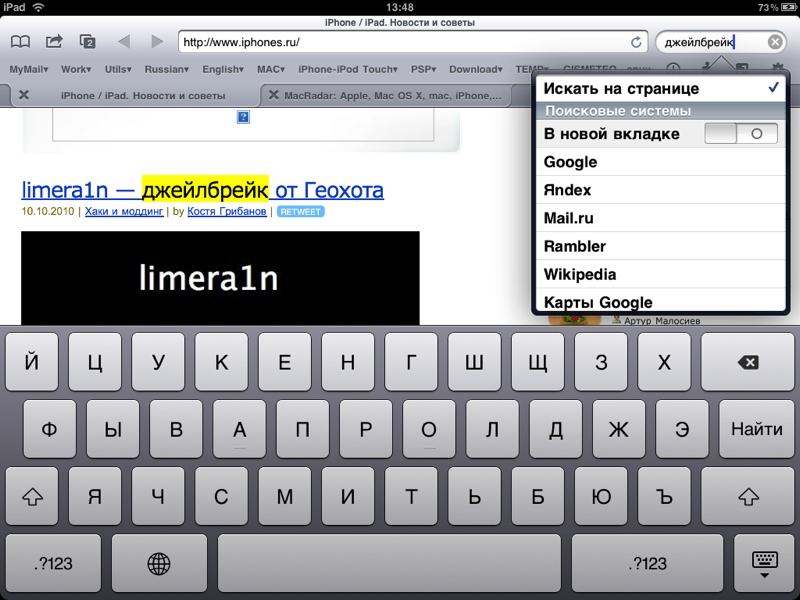Go back with the left arrow

124,41
